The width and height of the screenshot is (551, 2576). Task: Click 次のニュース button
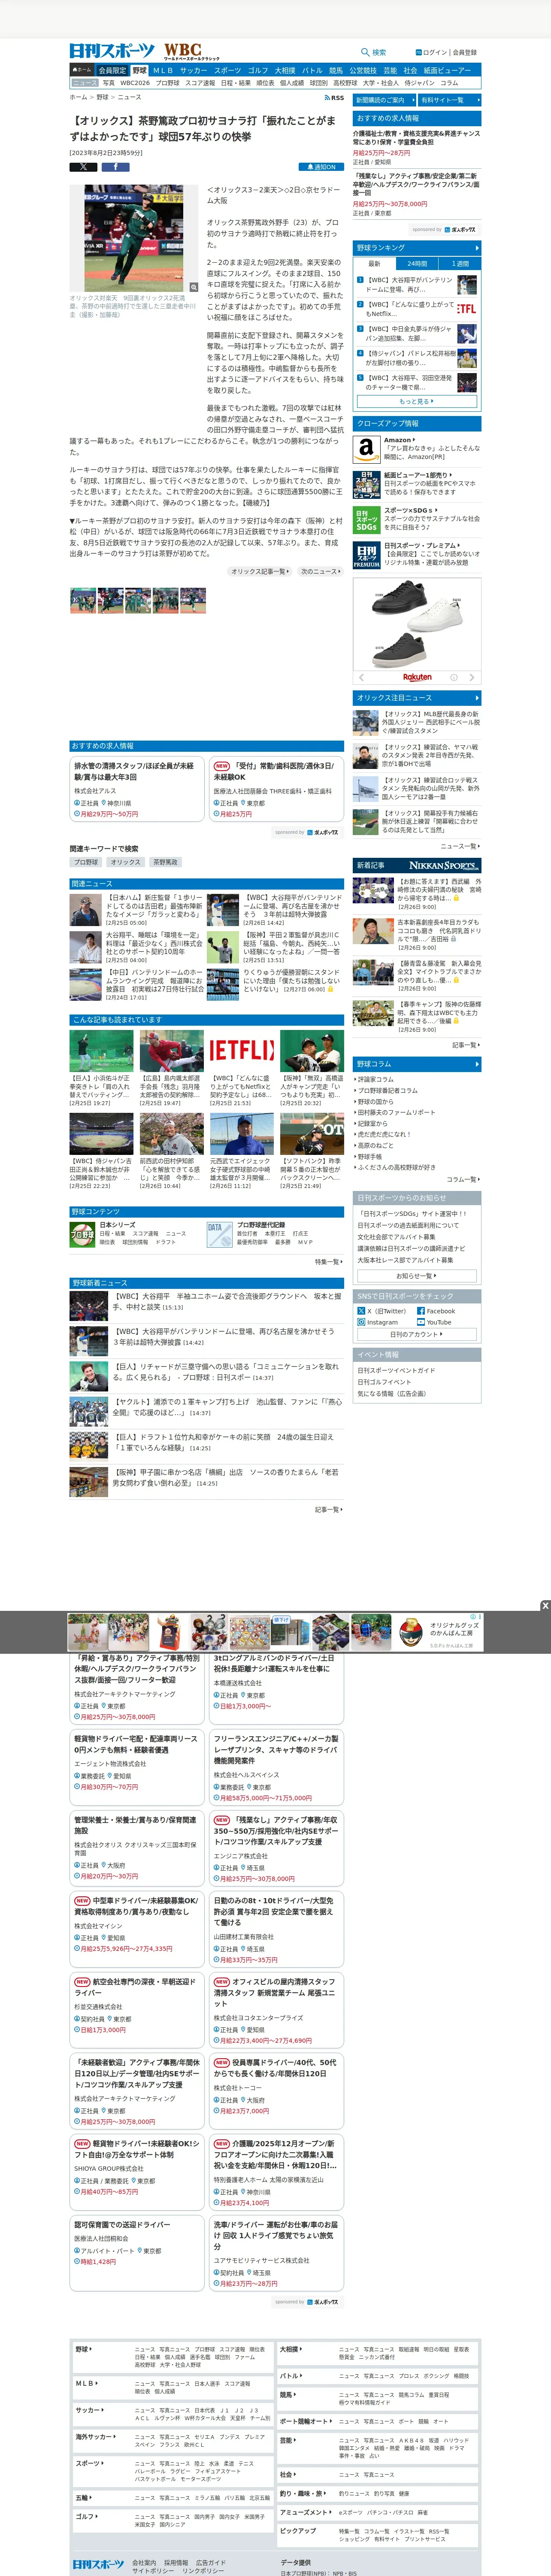[320, 572]
